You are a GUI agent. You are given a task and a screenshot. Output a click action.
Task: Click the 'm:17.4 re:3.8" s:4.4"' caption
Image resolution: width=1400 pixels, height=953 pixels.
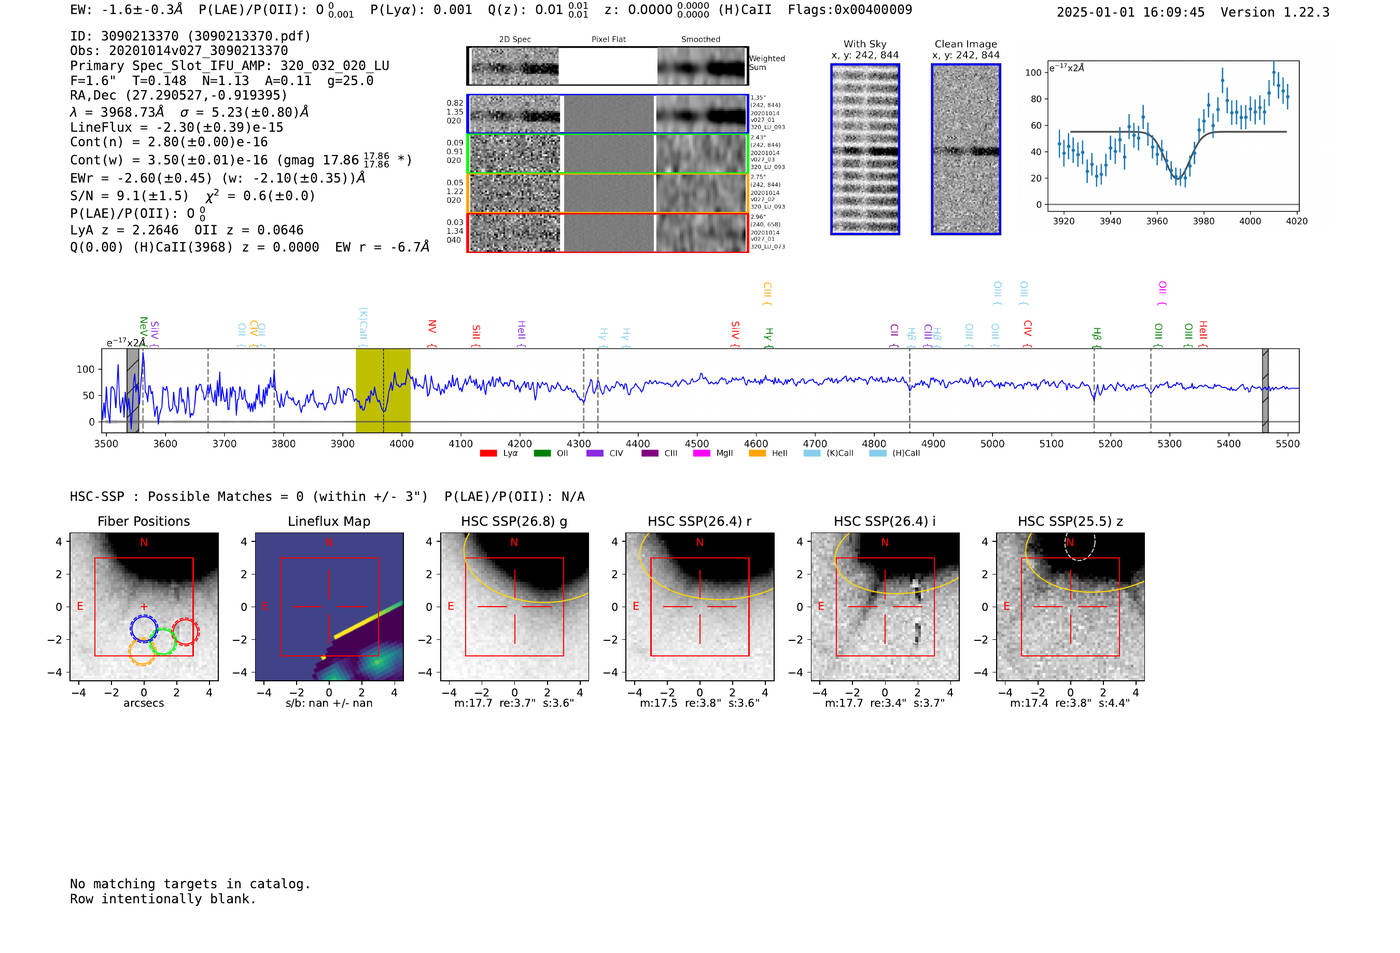point(1070,703)
